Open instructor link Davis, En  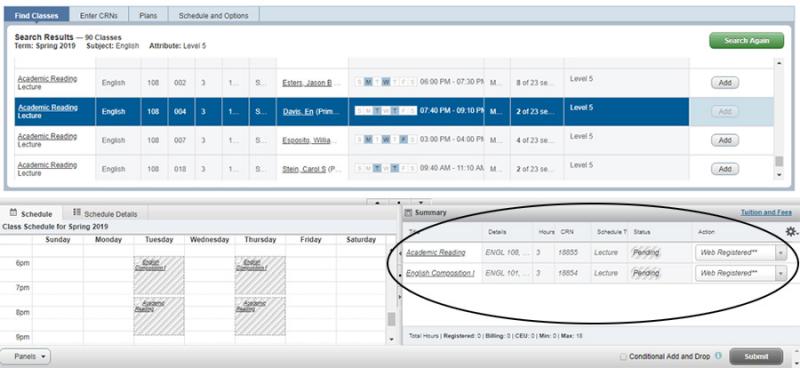click(x=297, y=112)
